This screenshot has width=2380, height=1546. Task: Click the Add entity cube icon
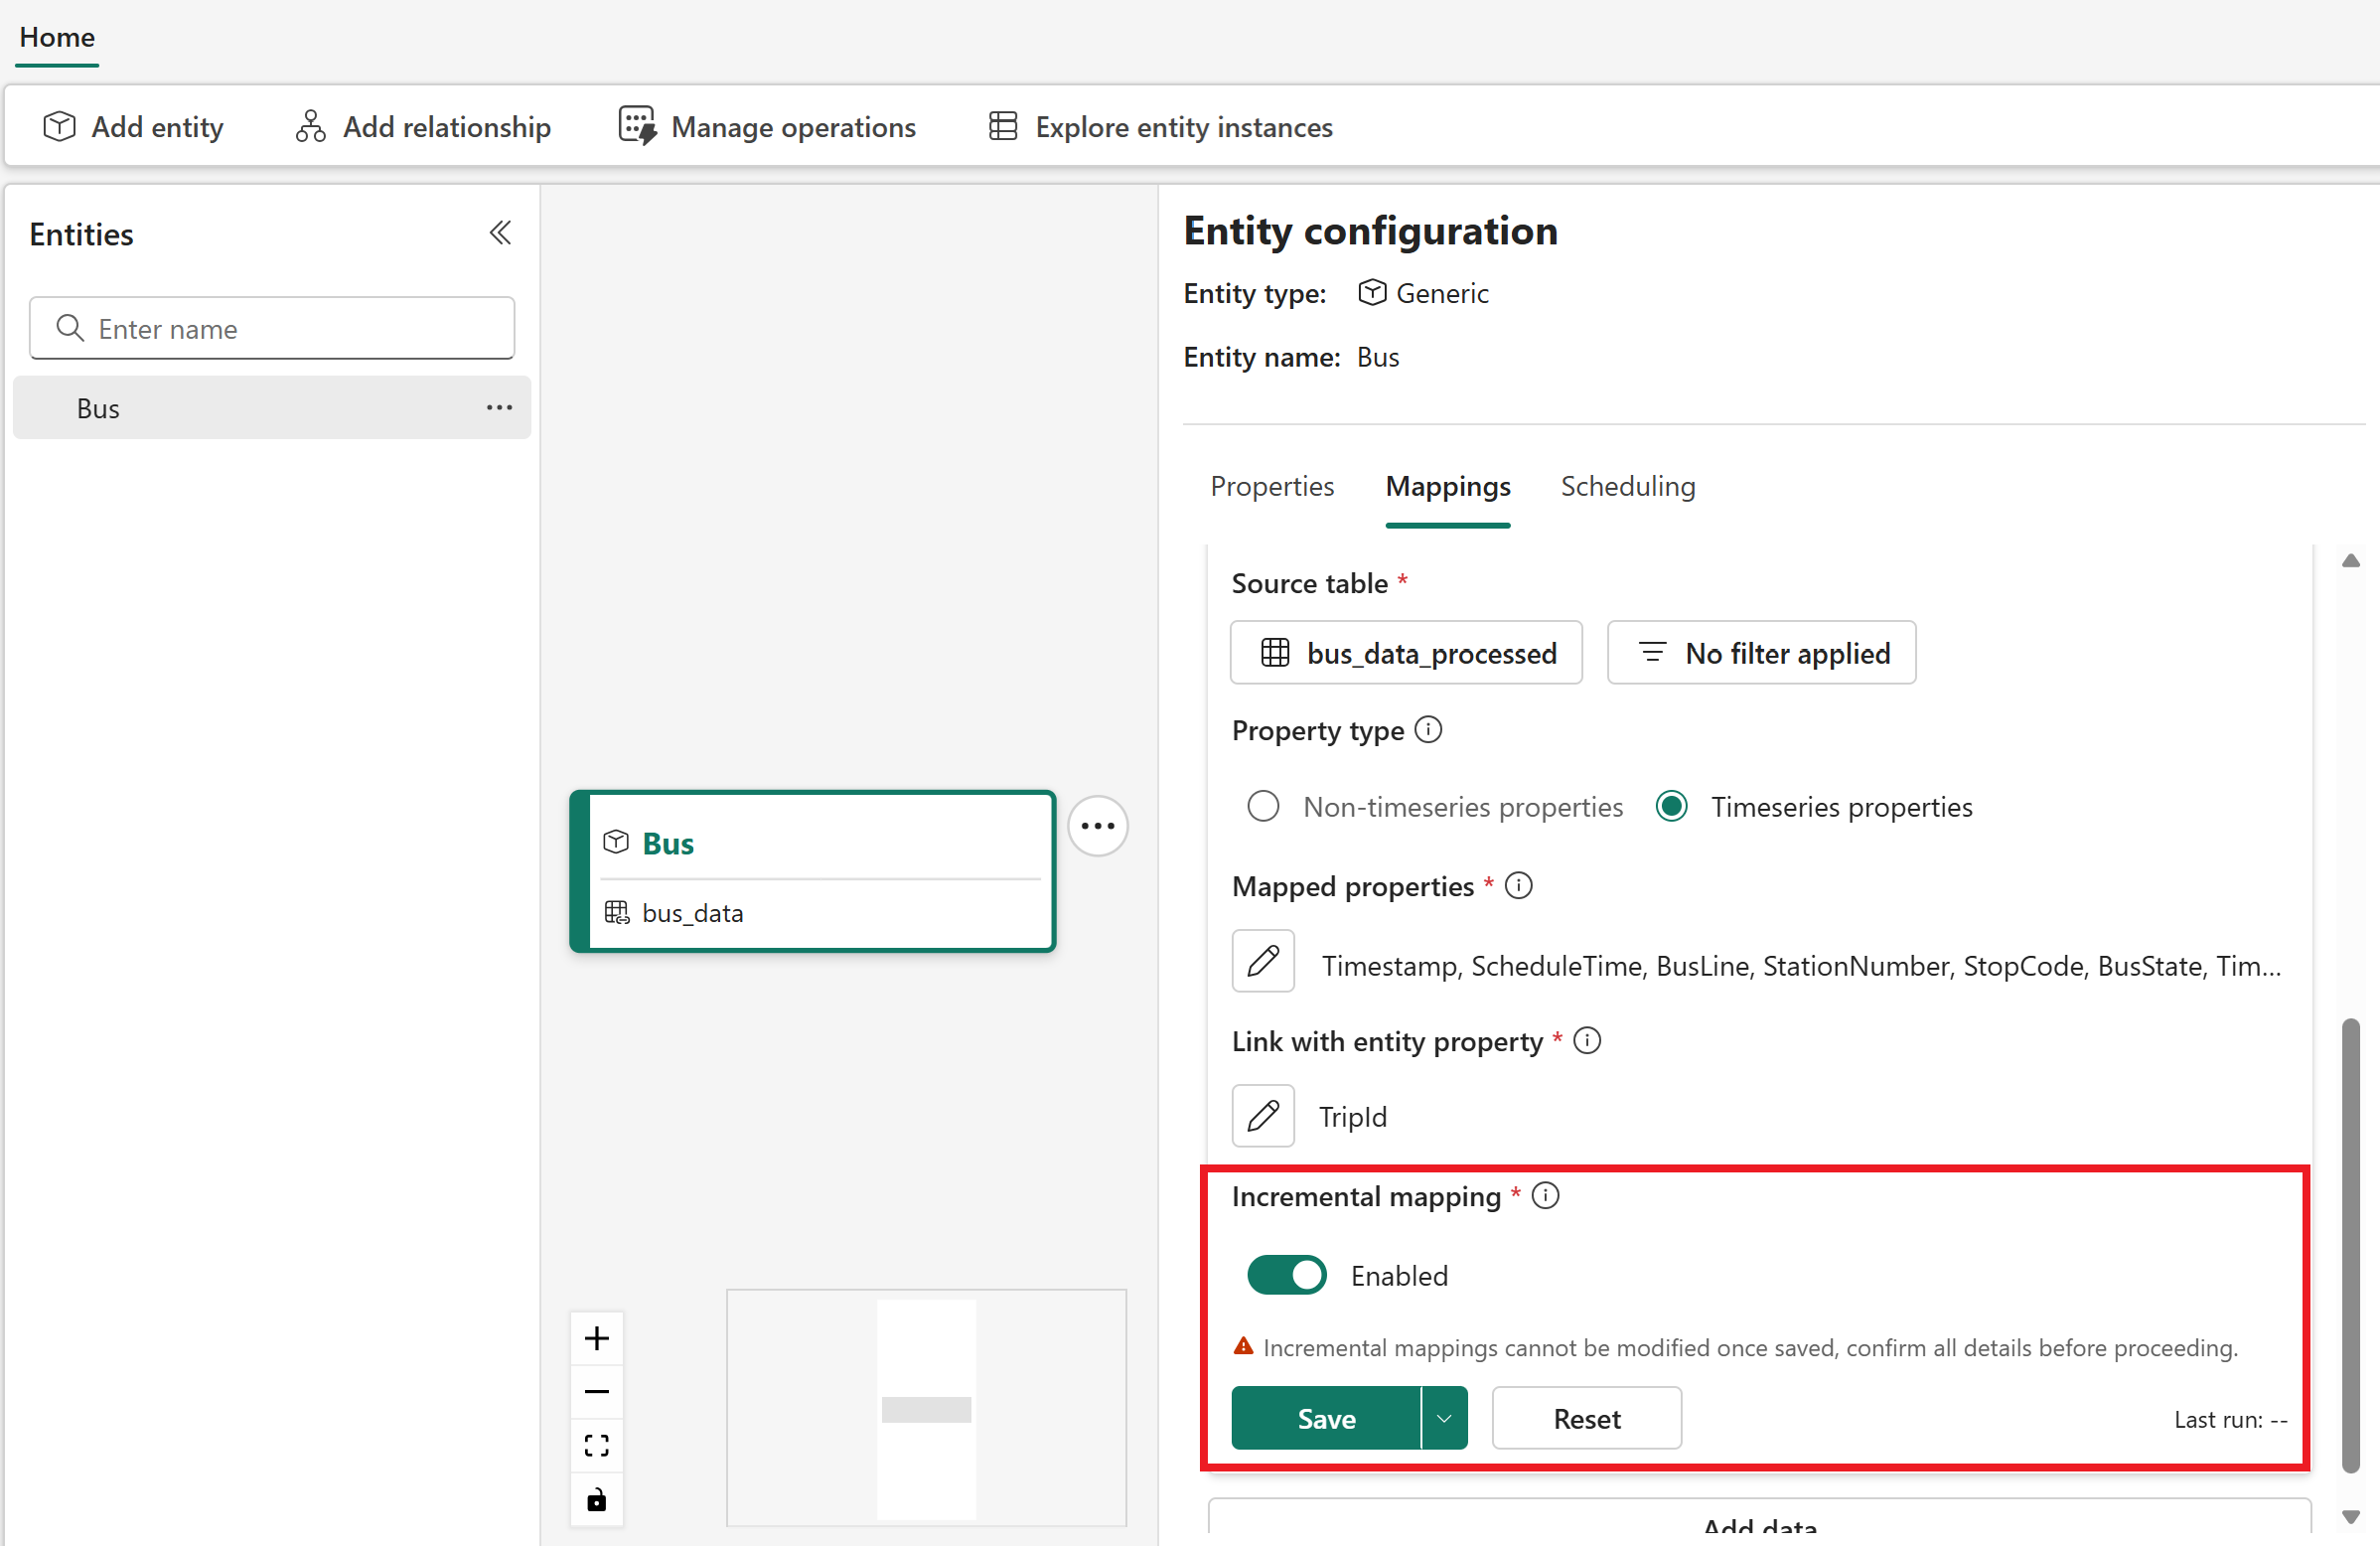(59, 127)
